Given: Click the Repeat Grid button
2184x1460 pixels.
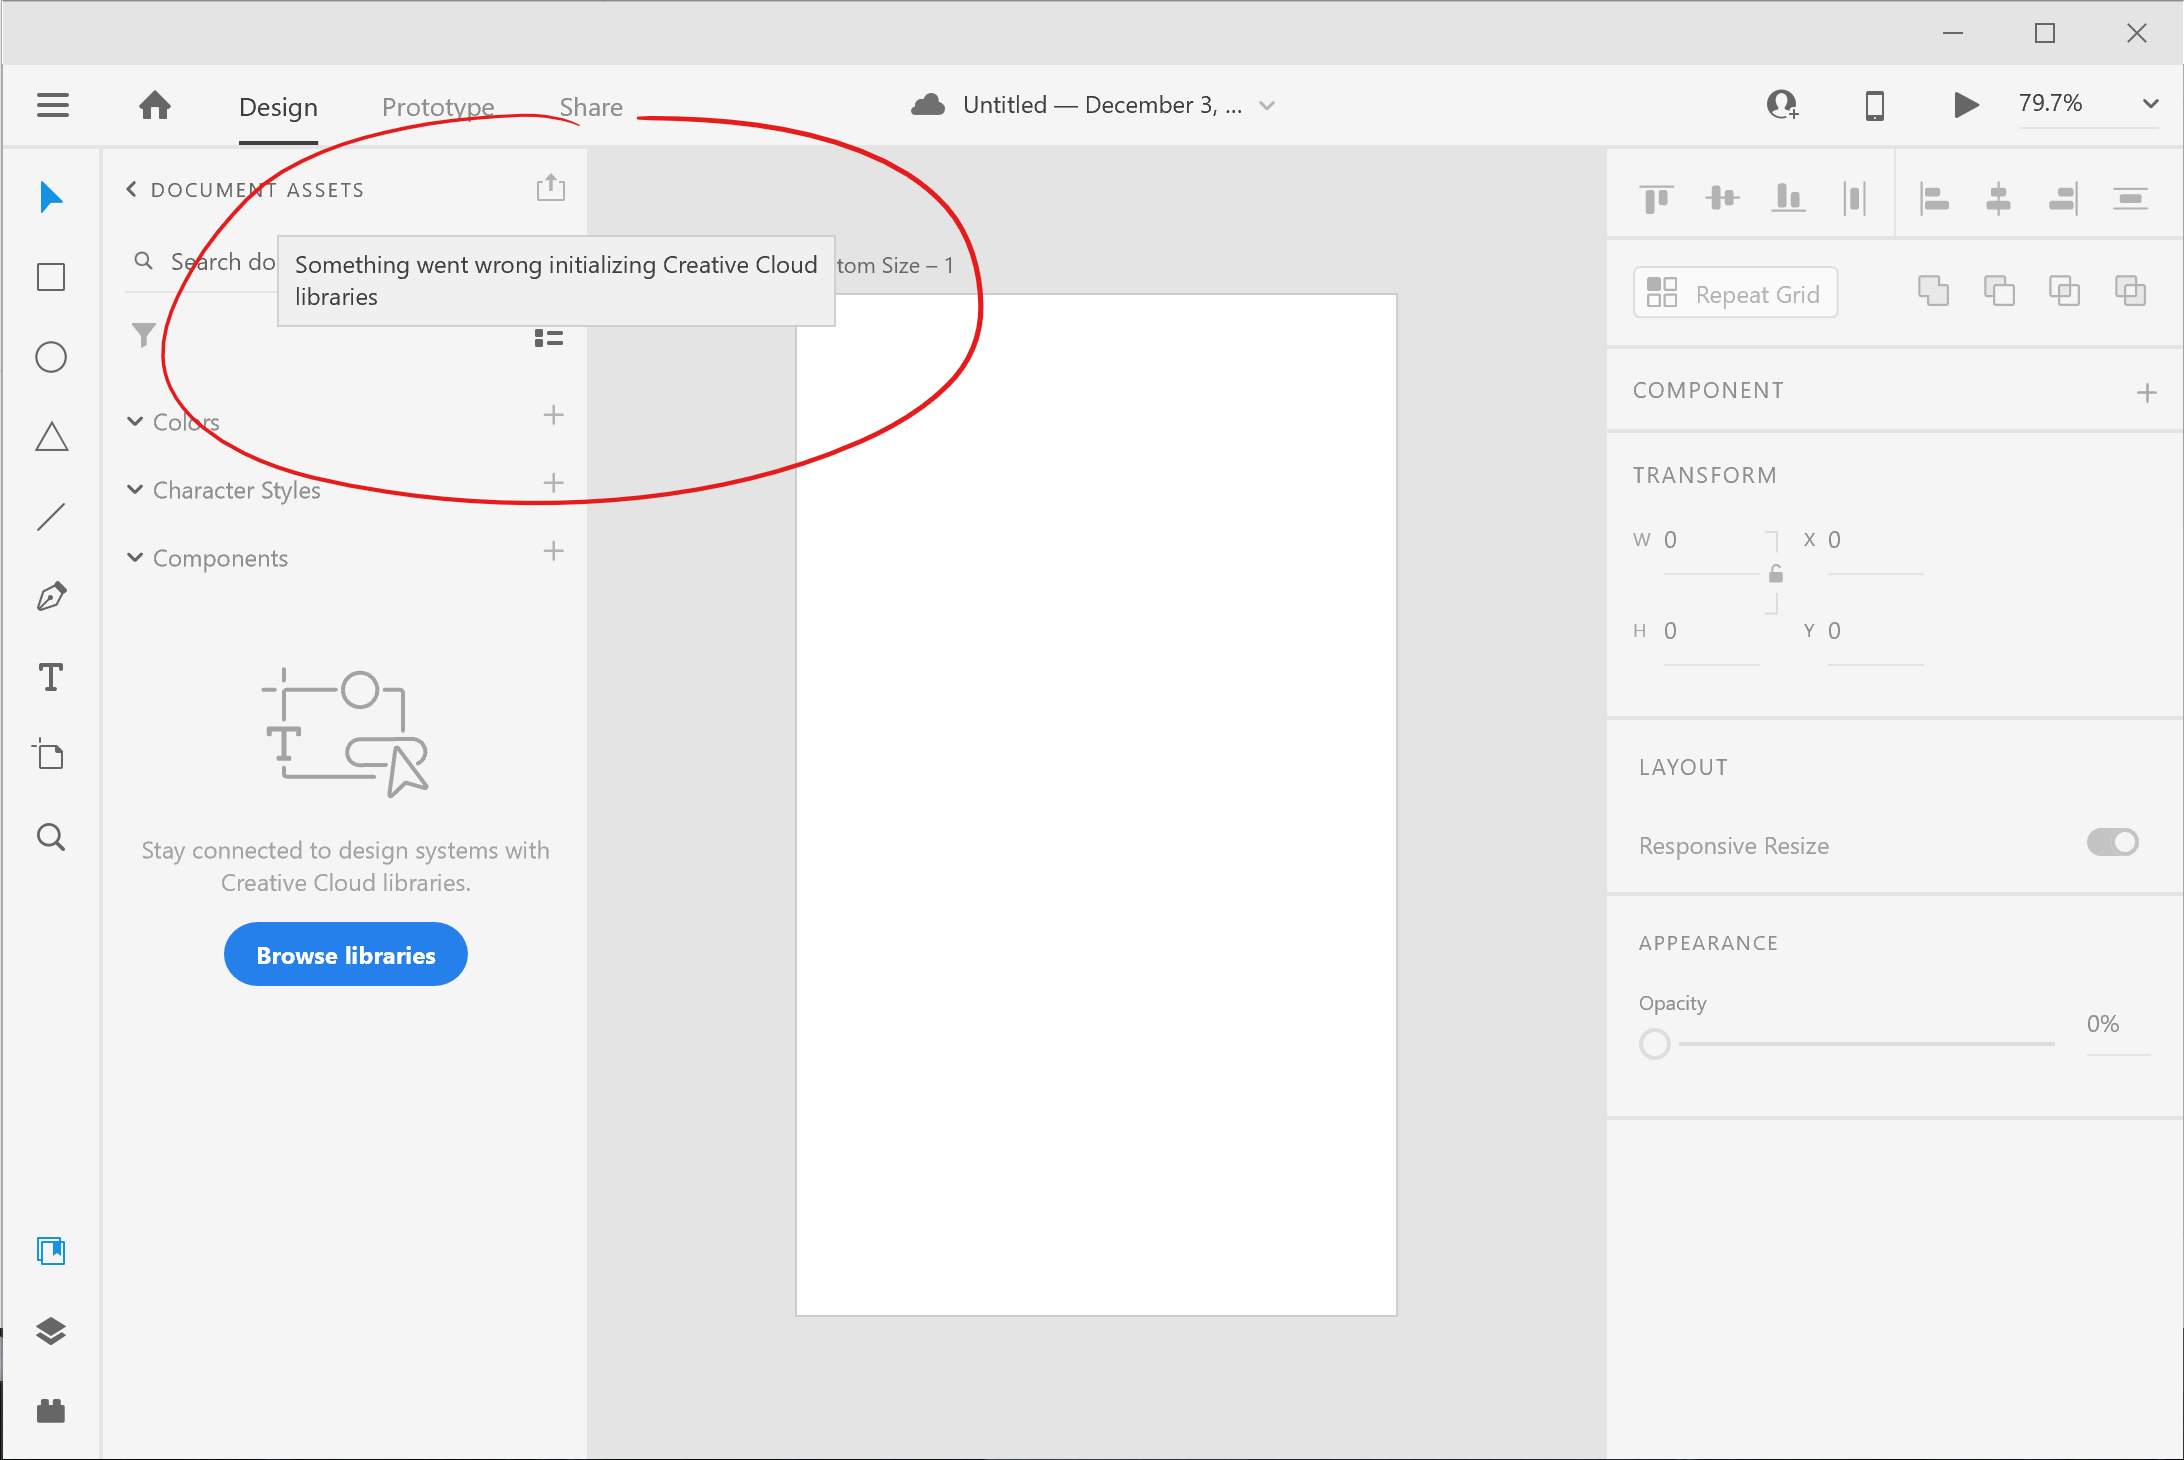Looking at the screenshot, I should pos(1735,293).
